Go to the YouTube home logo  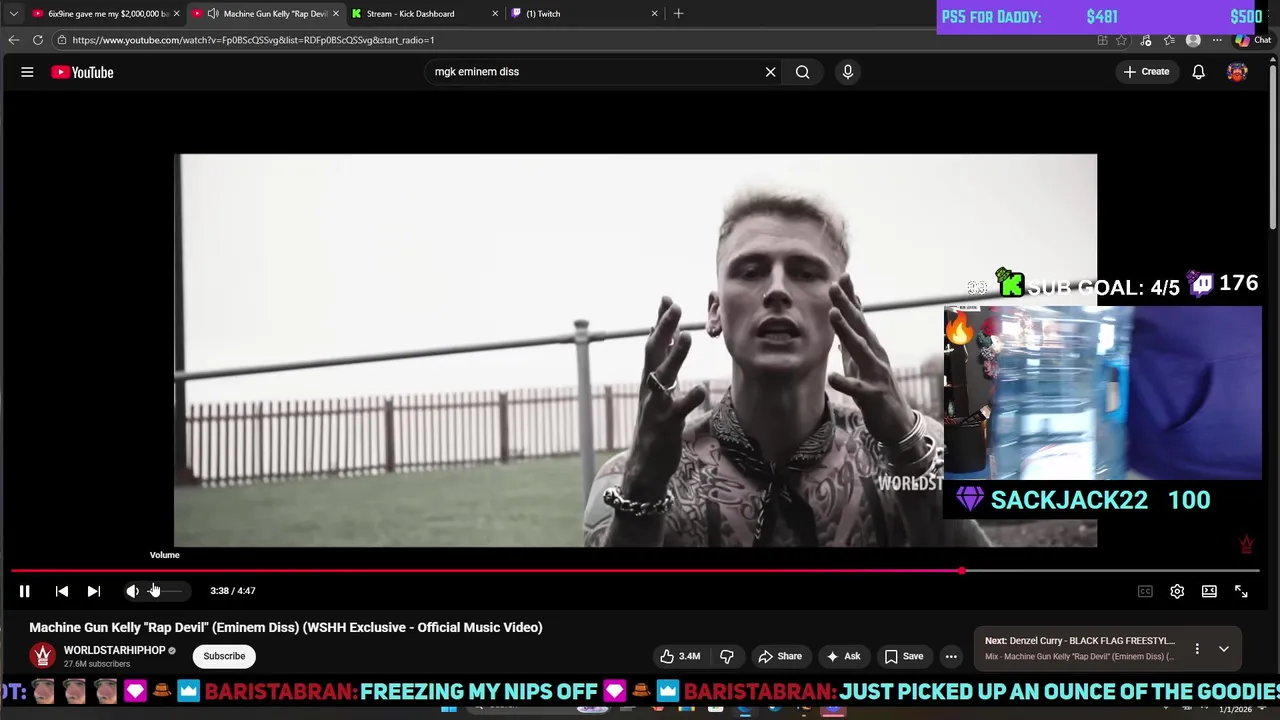click(82, 72)
